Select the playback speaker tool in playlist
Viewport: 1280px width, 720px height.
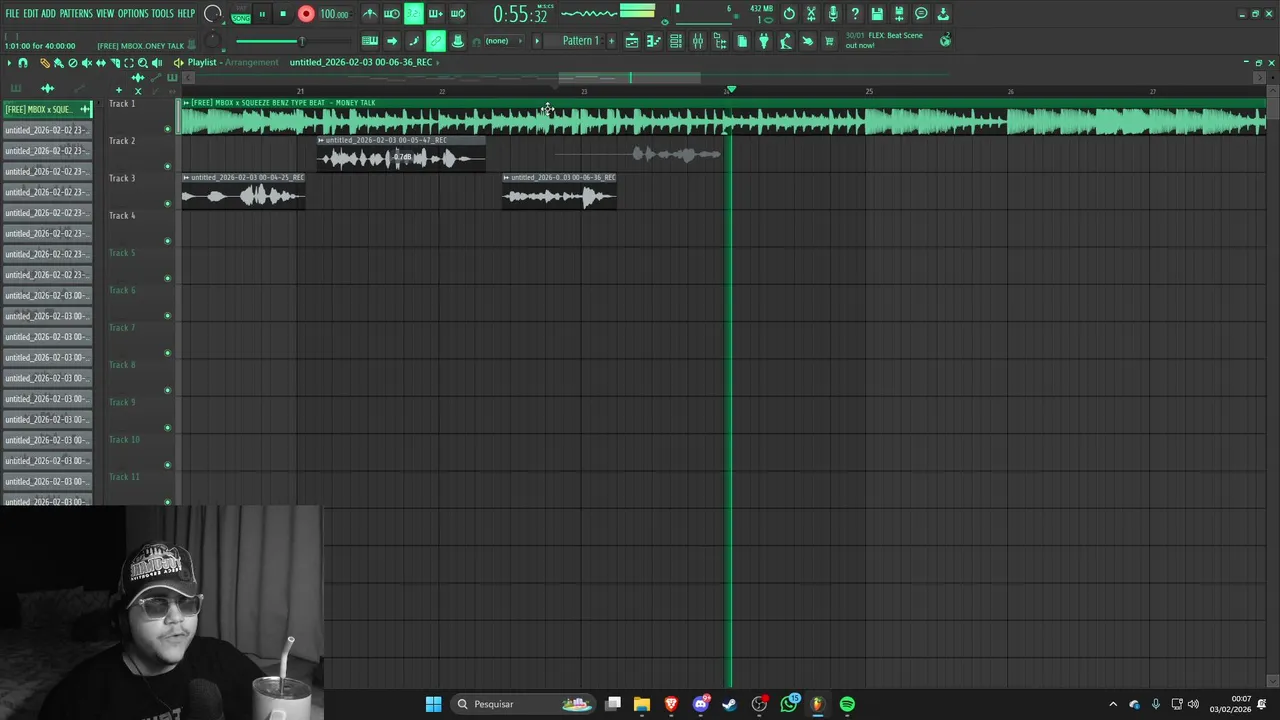[x=157, y=63]
